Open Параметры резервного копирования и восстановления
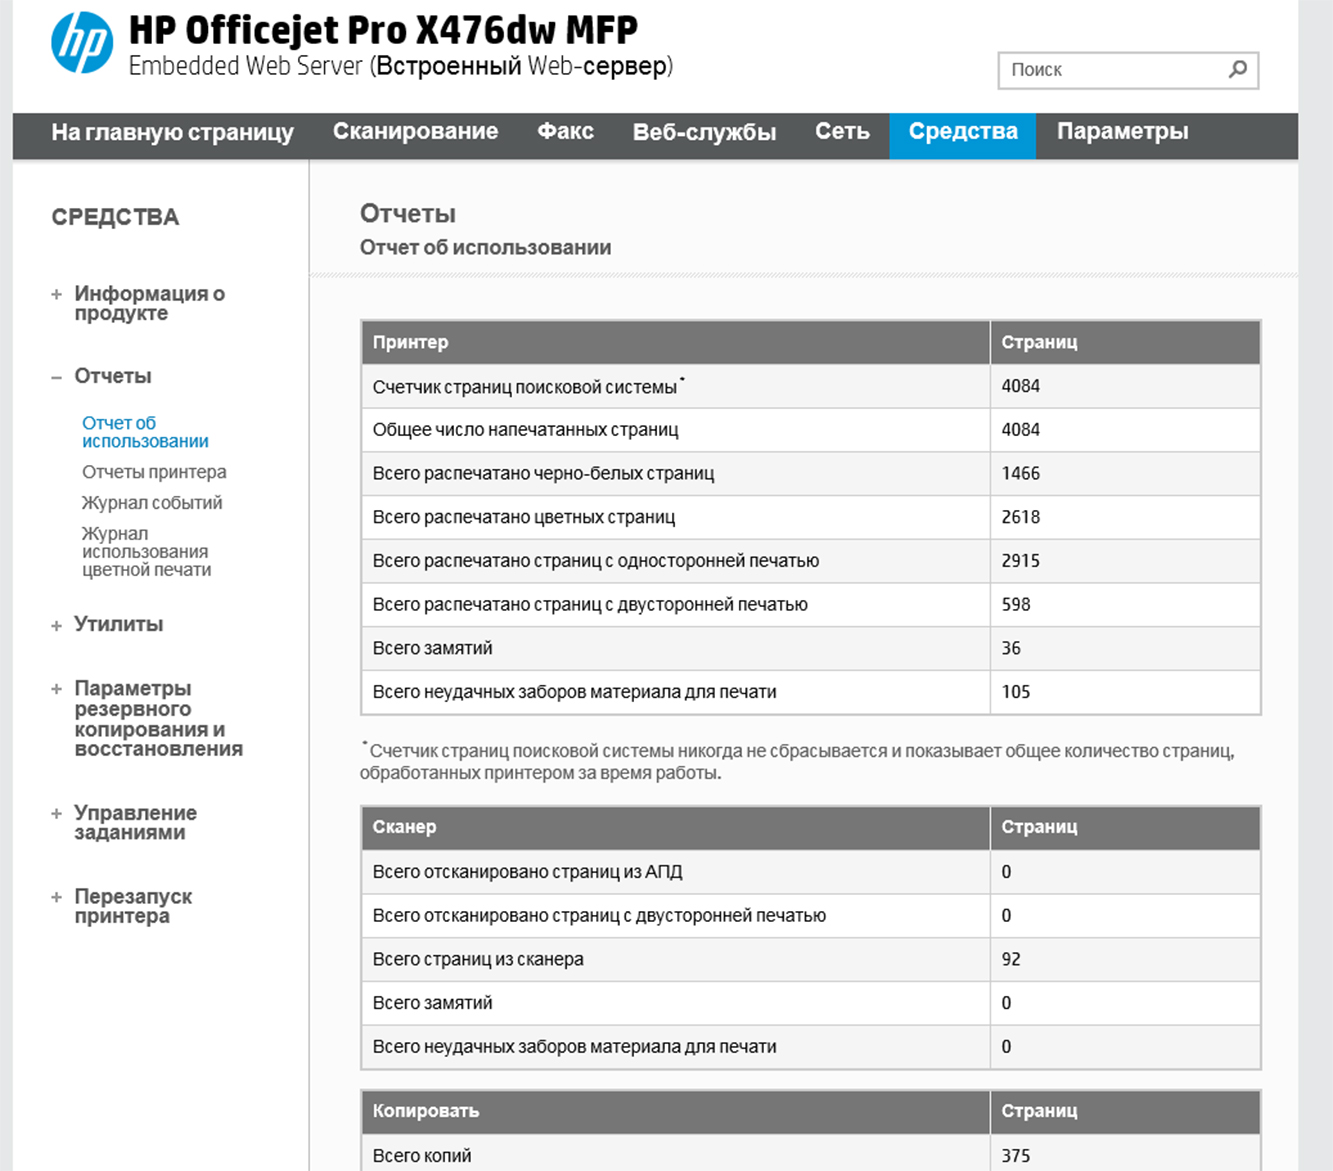Viewport: 1333px width, 1171px height. 158,718
